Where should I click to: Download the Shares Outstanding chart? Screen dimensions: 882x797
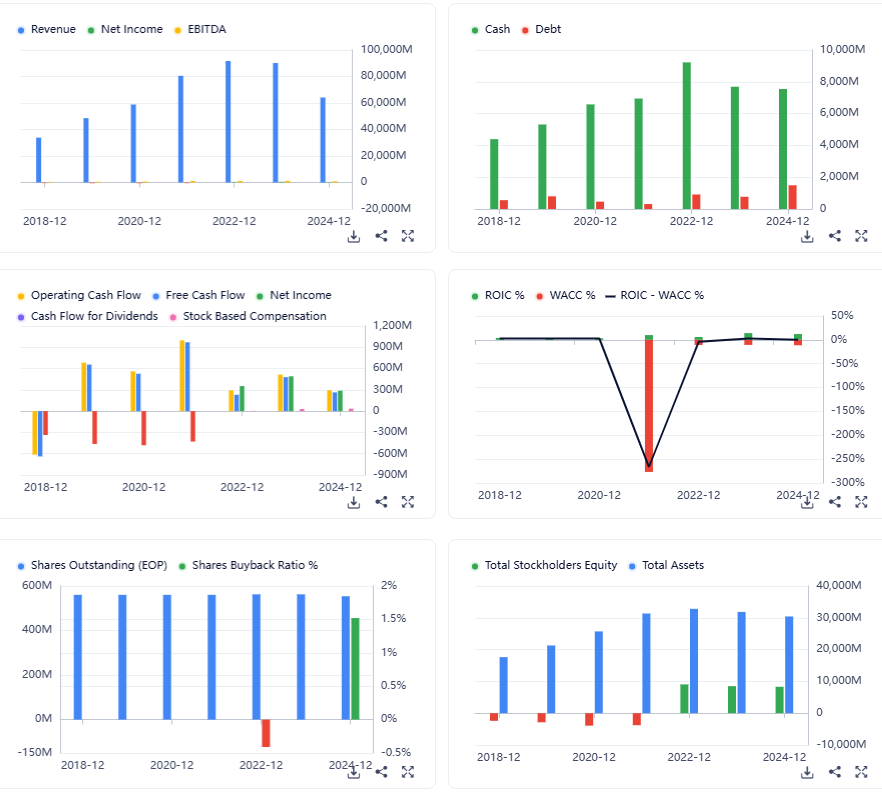click(x=353, y=772)
